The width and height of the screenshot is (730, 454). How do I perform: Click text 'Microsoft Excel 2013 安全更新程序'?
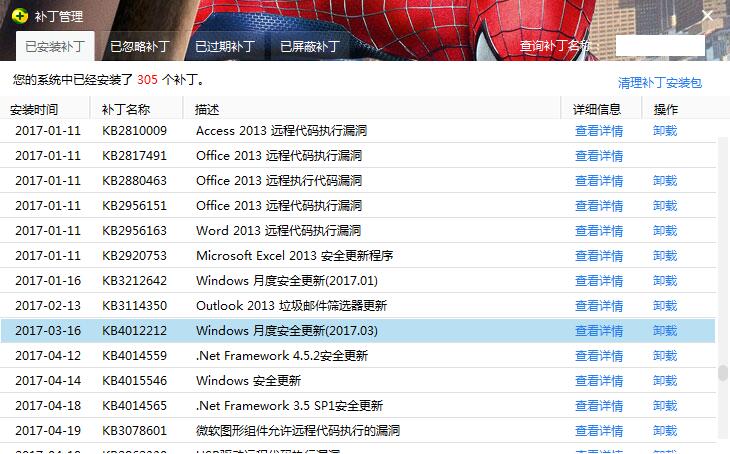click(x=295, y=256)
